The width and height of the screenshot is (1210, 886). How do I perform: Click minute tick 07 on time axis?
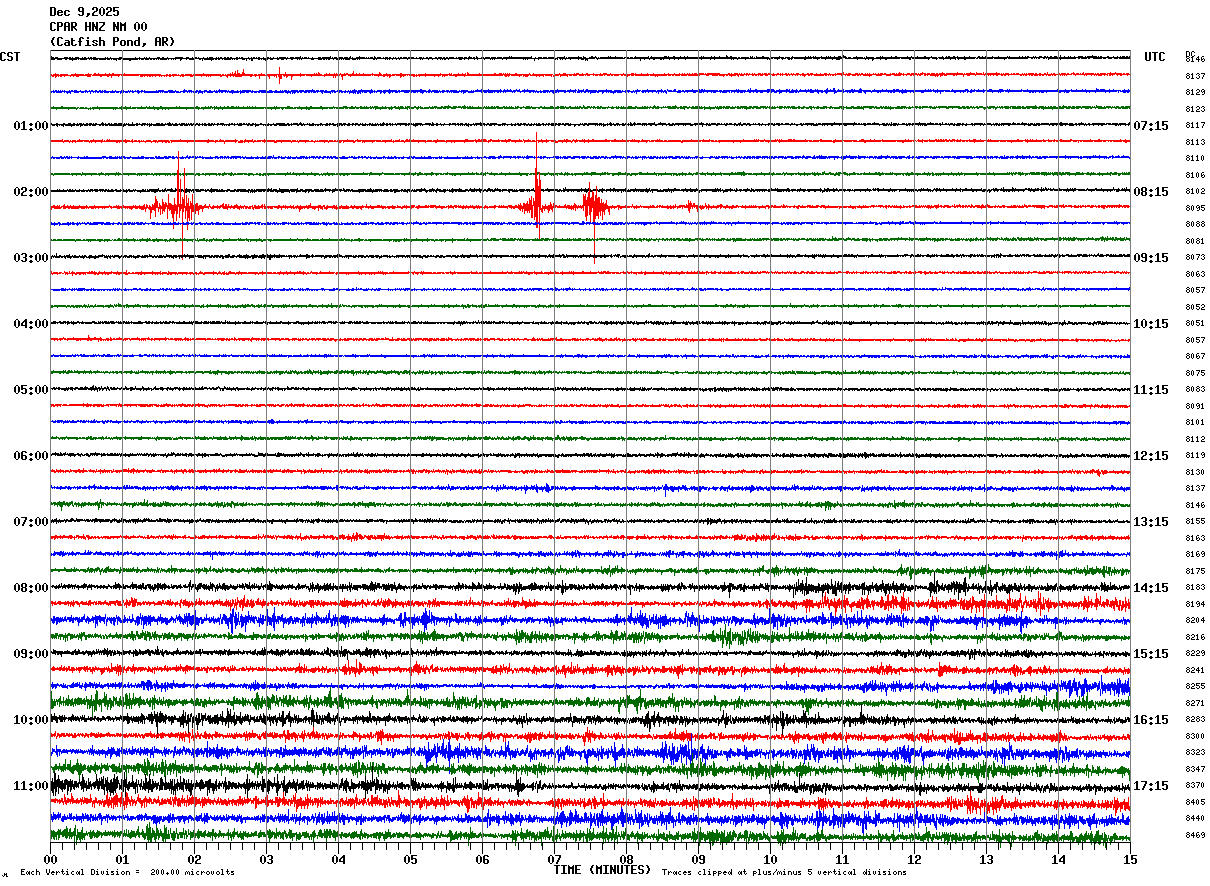(554, 859)
